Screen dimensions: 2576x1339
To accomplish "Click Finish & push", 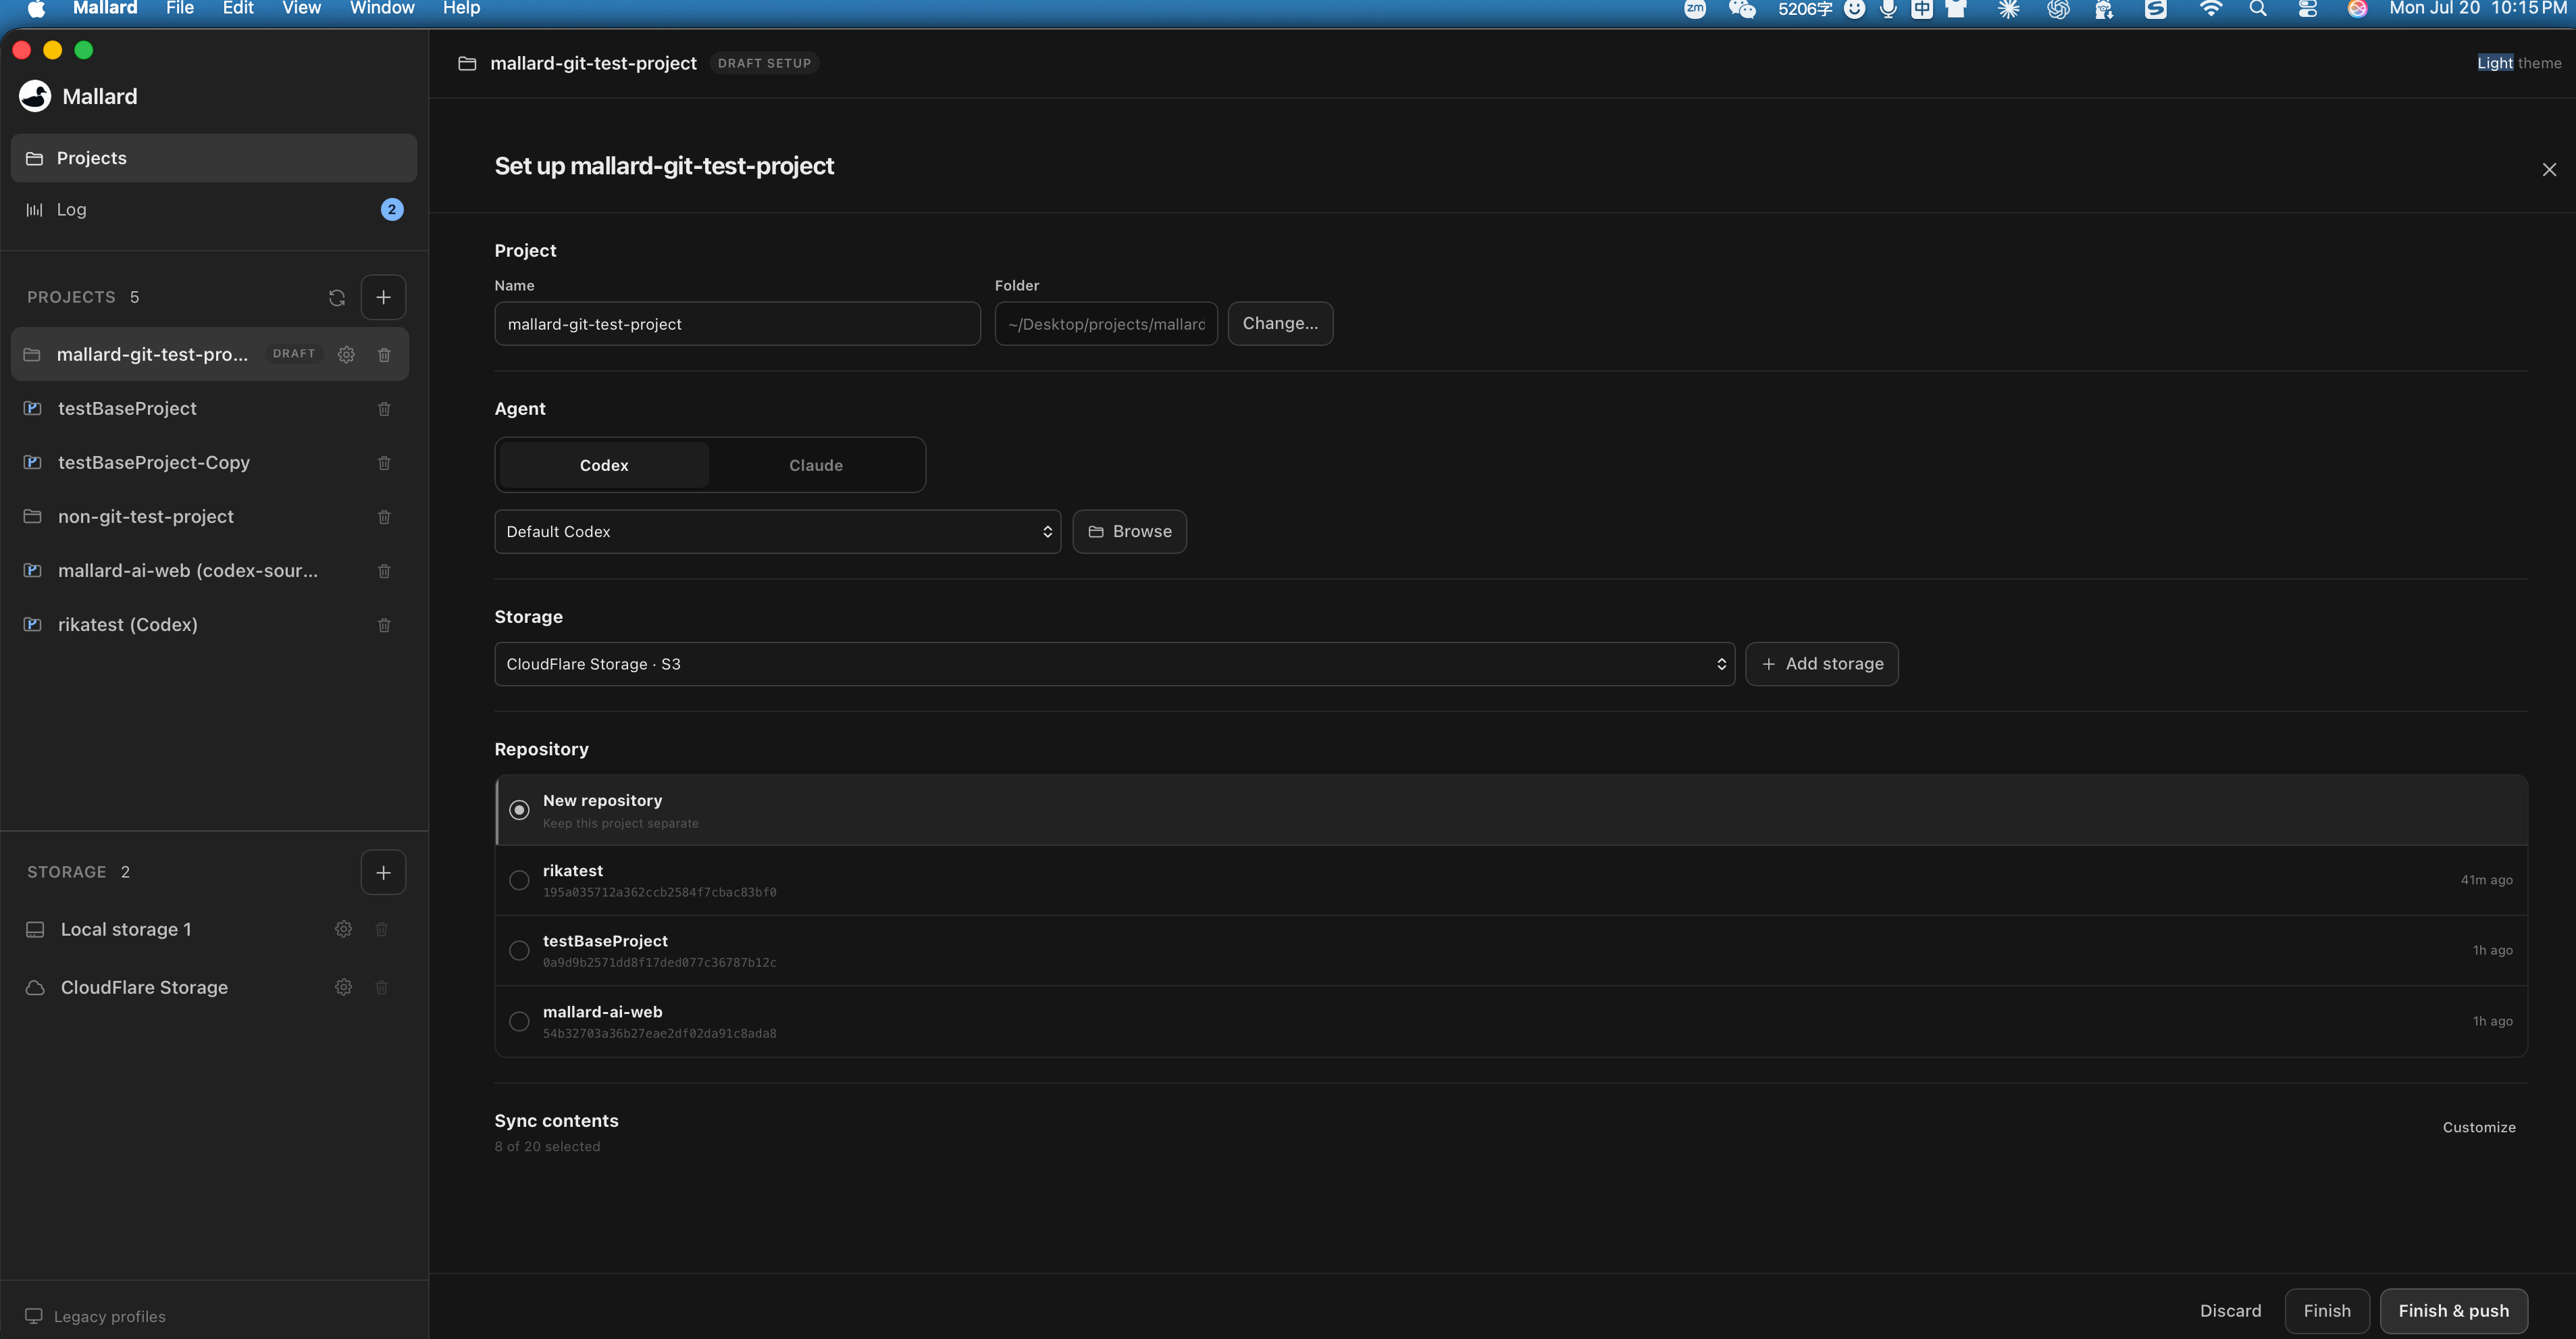I will pyautogui.click(x=2454, y=1311).
